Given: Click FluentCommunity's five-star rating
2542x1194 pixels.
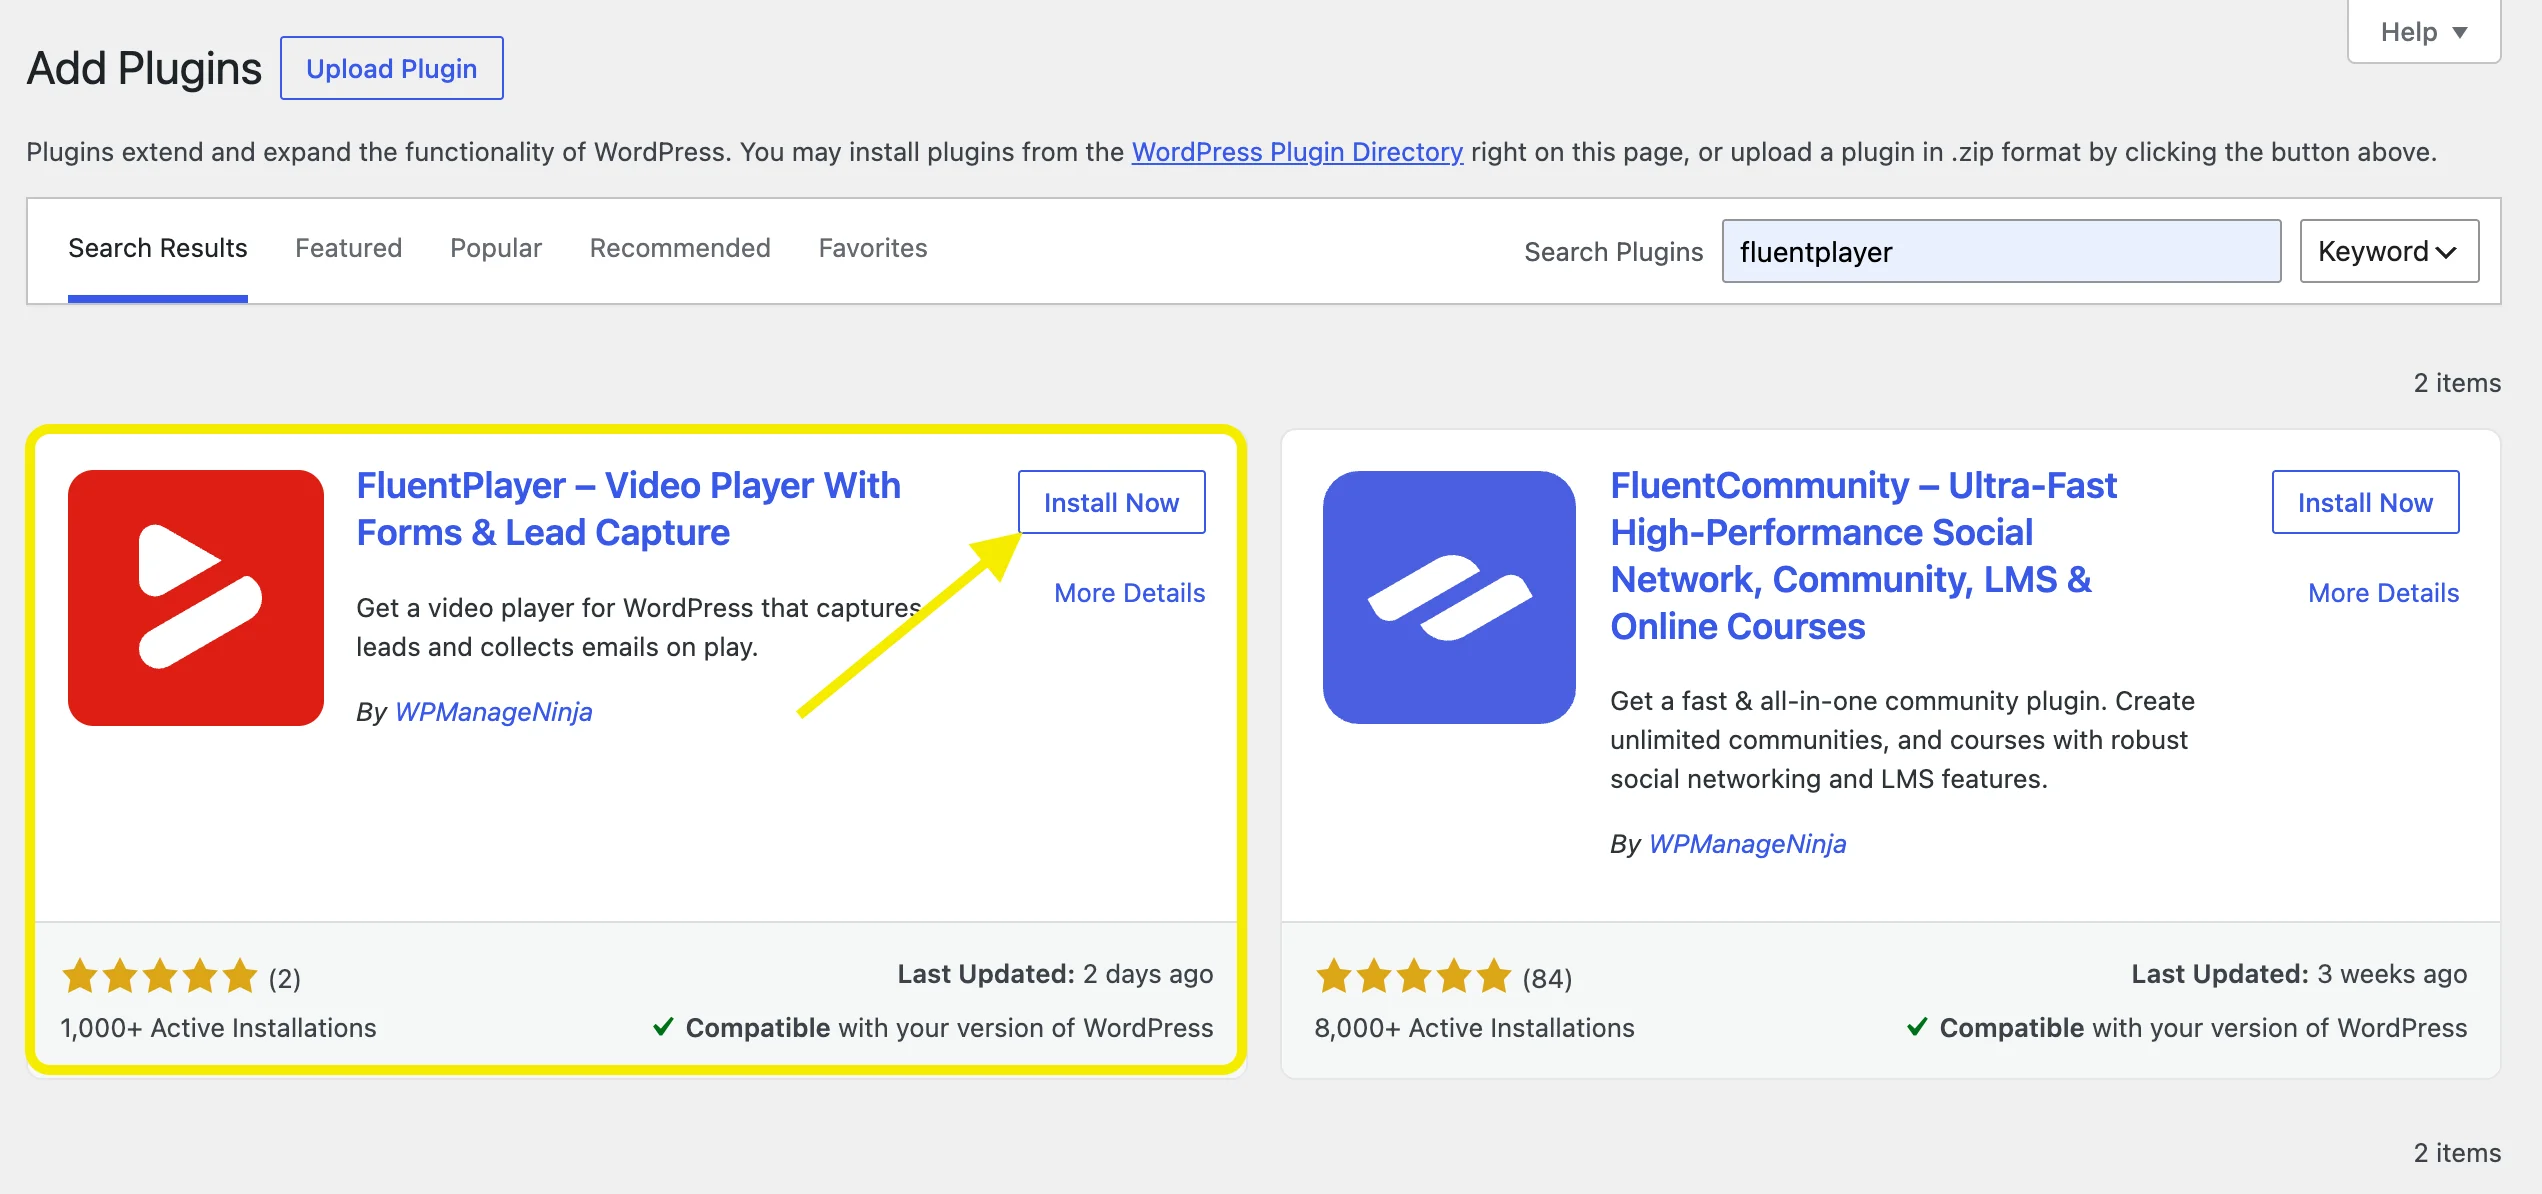Looking at the screenshot, I should 1413,975.
